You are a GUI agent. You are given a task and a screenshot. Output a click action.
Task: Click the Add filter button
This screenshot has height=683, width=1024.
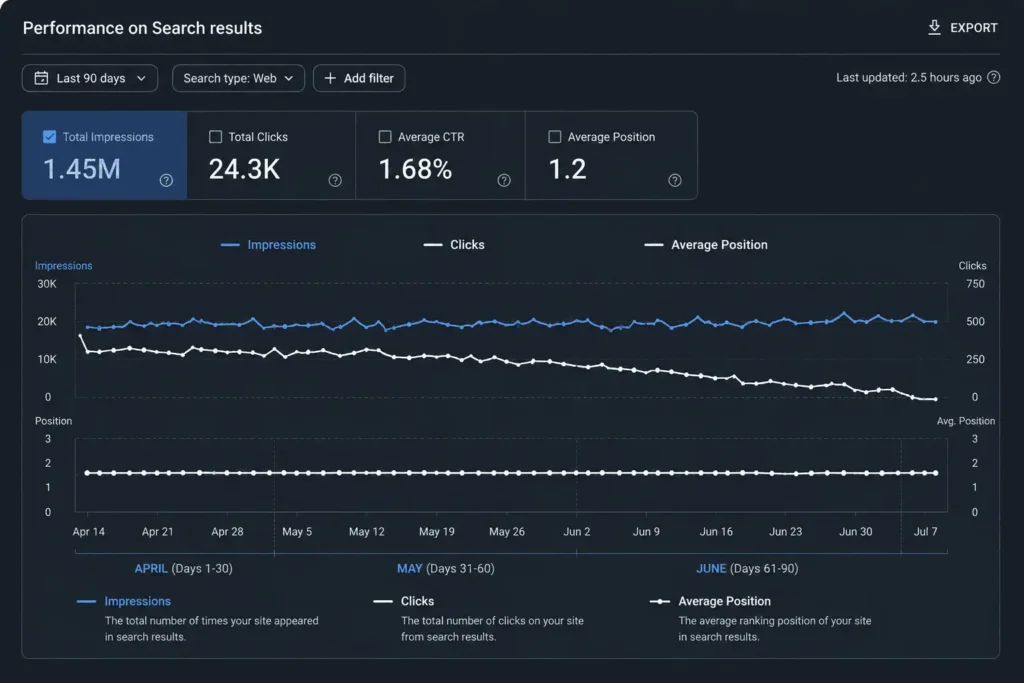click(359, 78)
